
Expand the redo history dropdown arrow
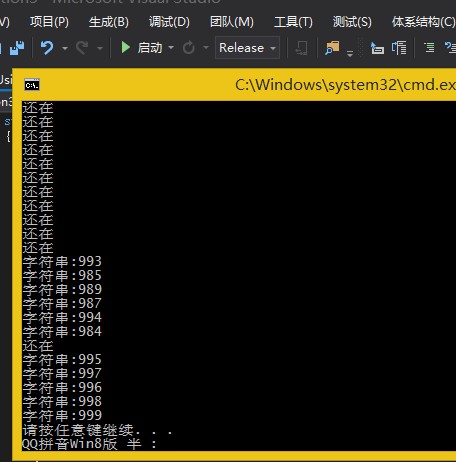point(100,48)
